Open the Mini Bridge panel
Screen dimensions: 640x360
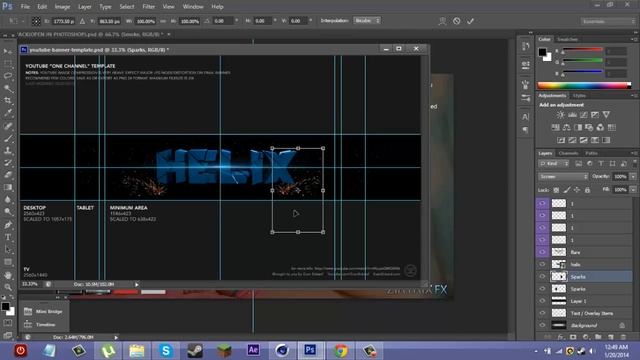[43, 311]
